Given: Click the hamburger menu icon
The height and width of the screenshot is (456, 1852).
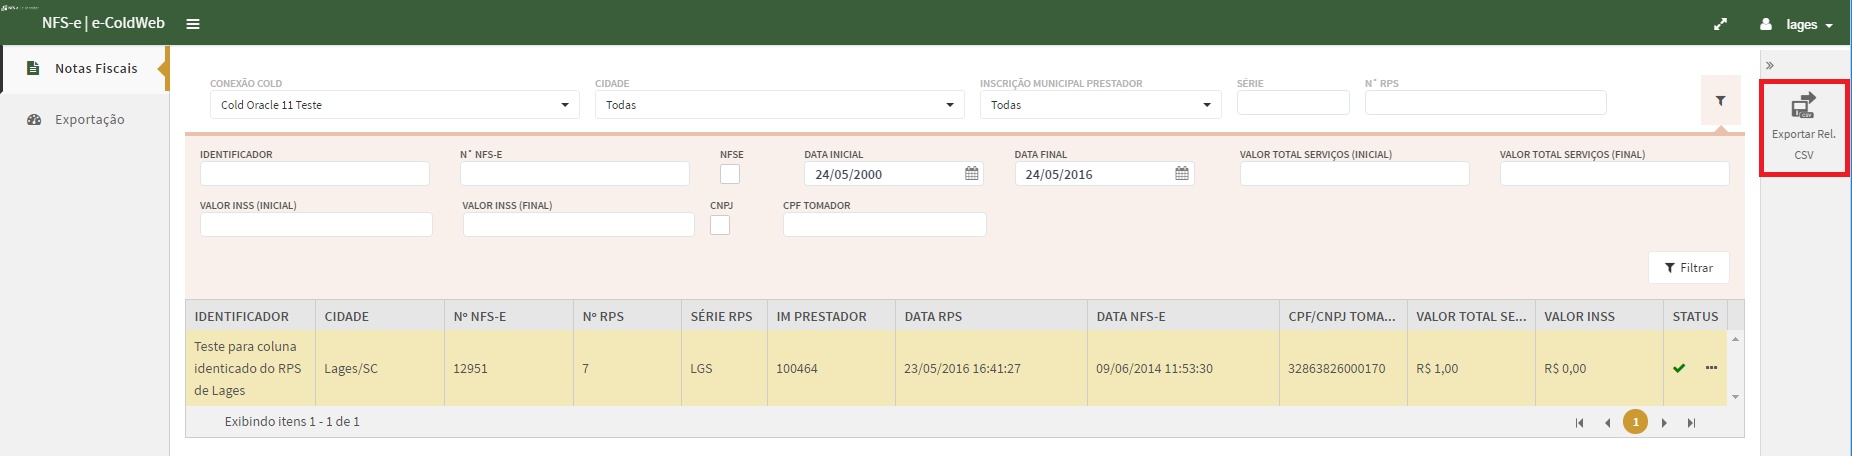Looking at the screenshot, I should 193,24.
